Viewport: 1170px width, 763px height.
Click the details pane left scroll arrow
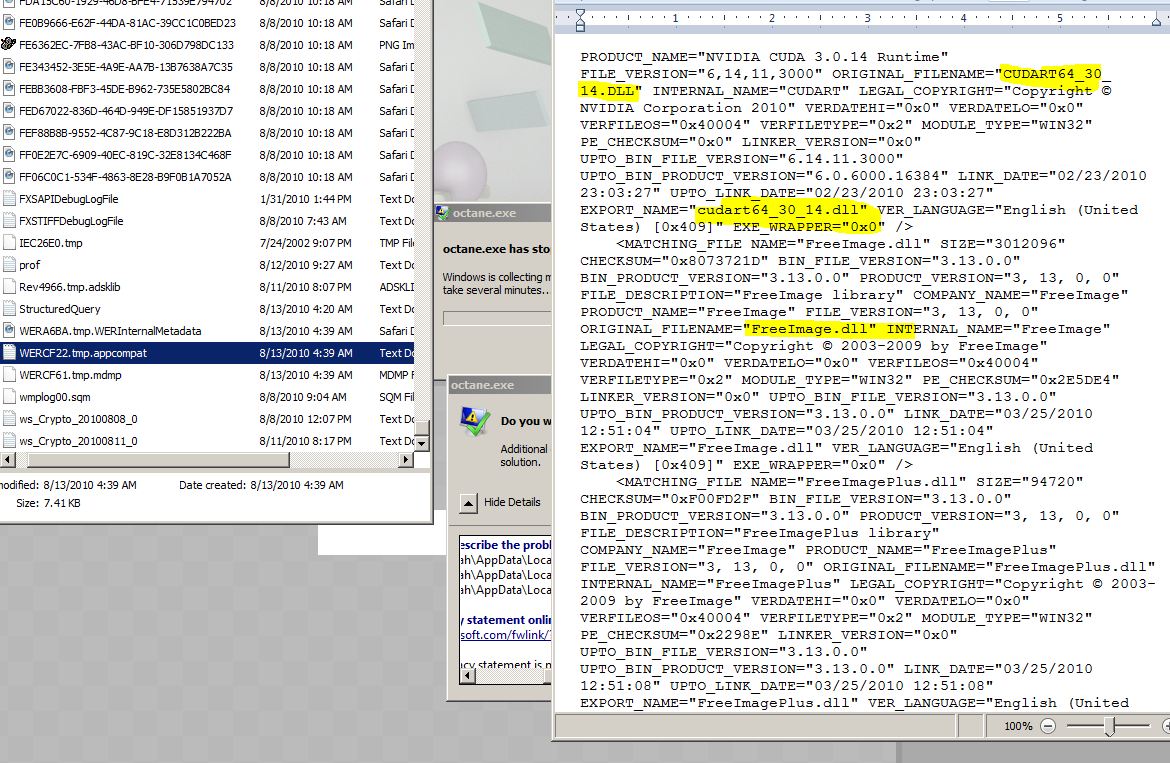(467, 676)
